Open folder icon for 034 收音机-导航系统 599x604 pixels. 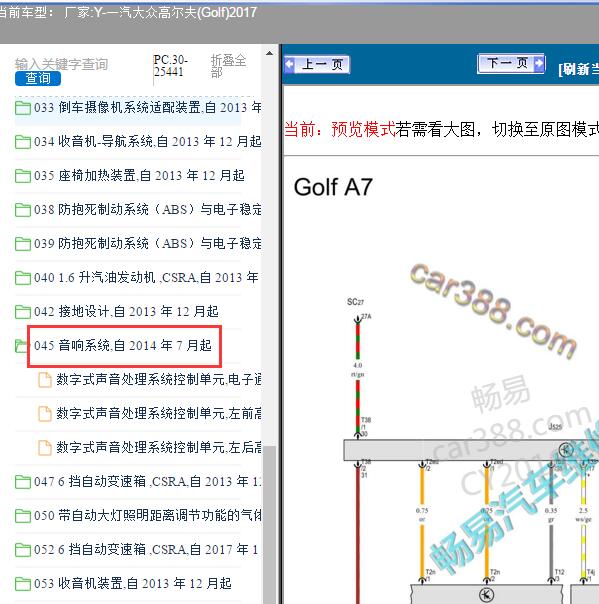pos(23,142)
